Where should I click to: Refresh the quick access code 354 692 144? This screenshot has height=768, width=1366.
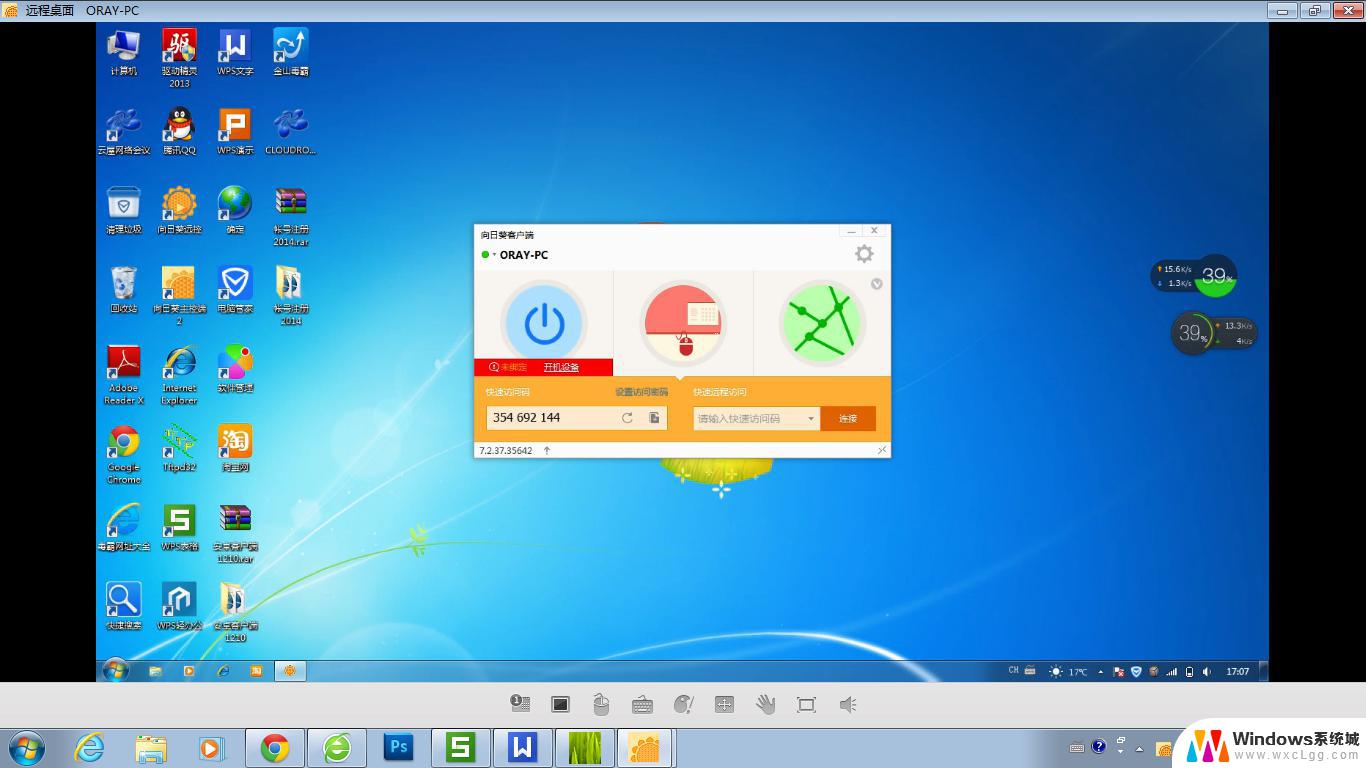point(627,418)
